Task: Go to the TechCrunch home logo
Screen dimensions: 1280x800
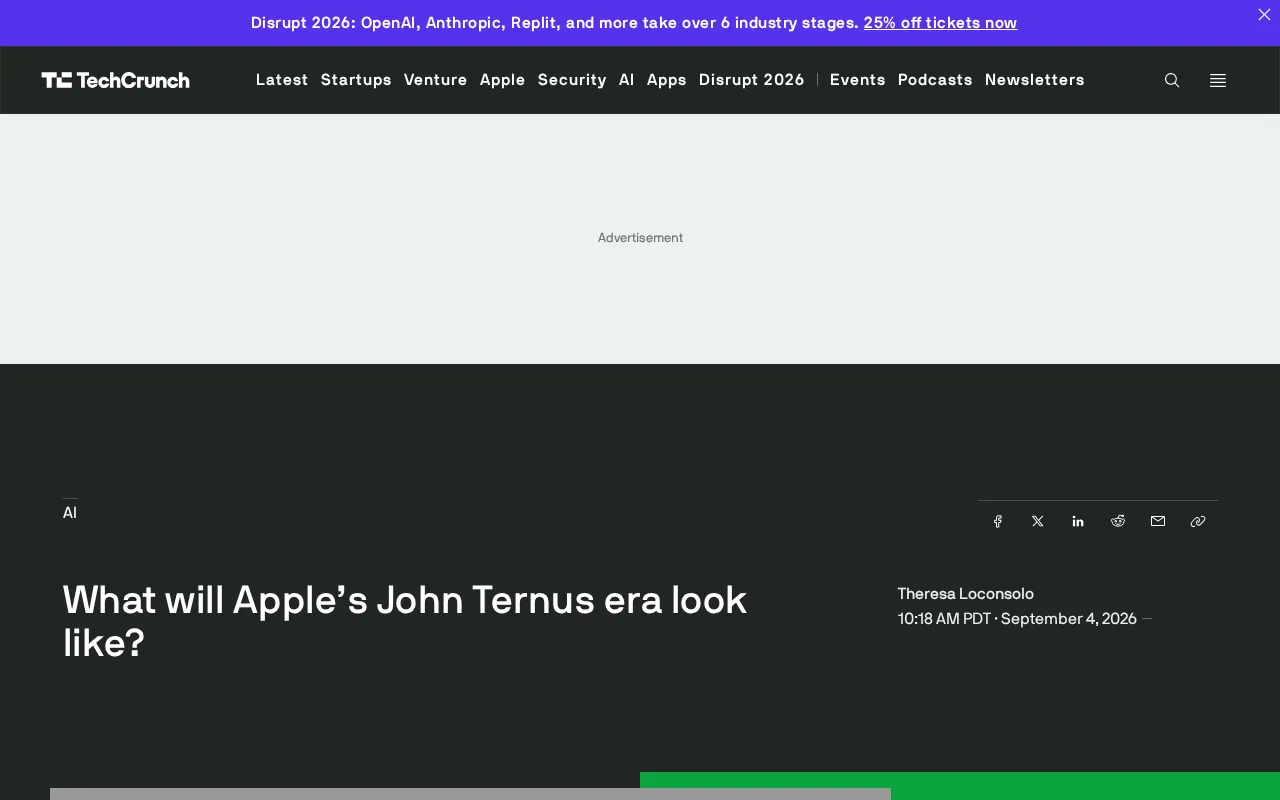Action: (116, 80)
